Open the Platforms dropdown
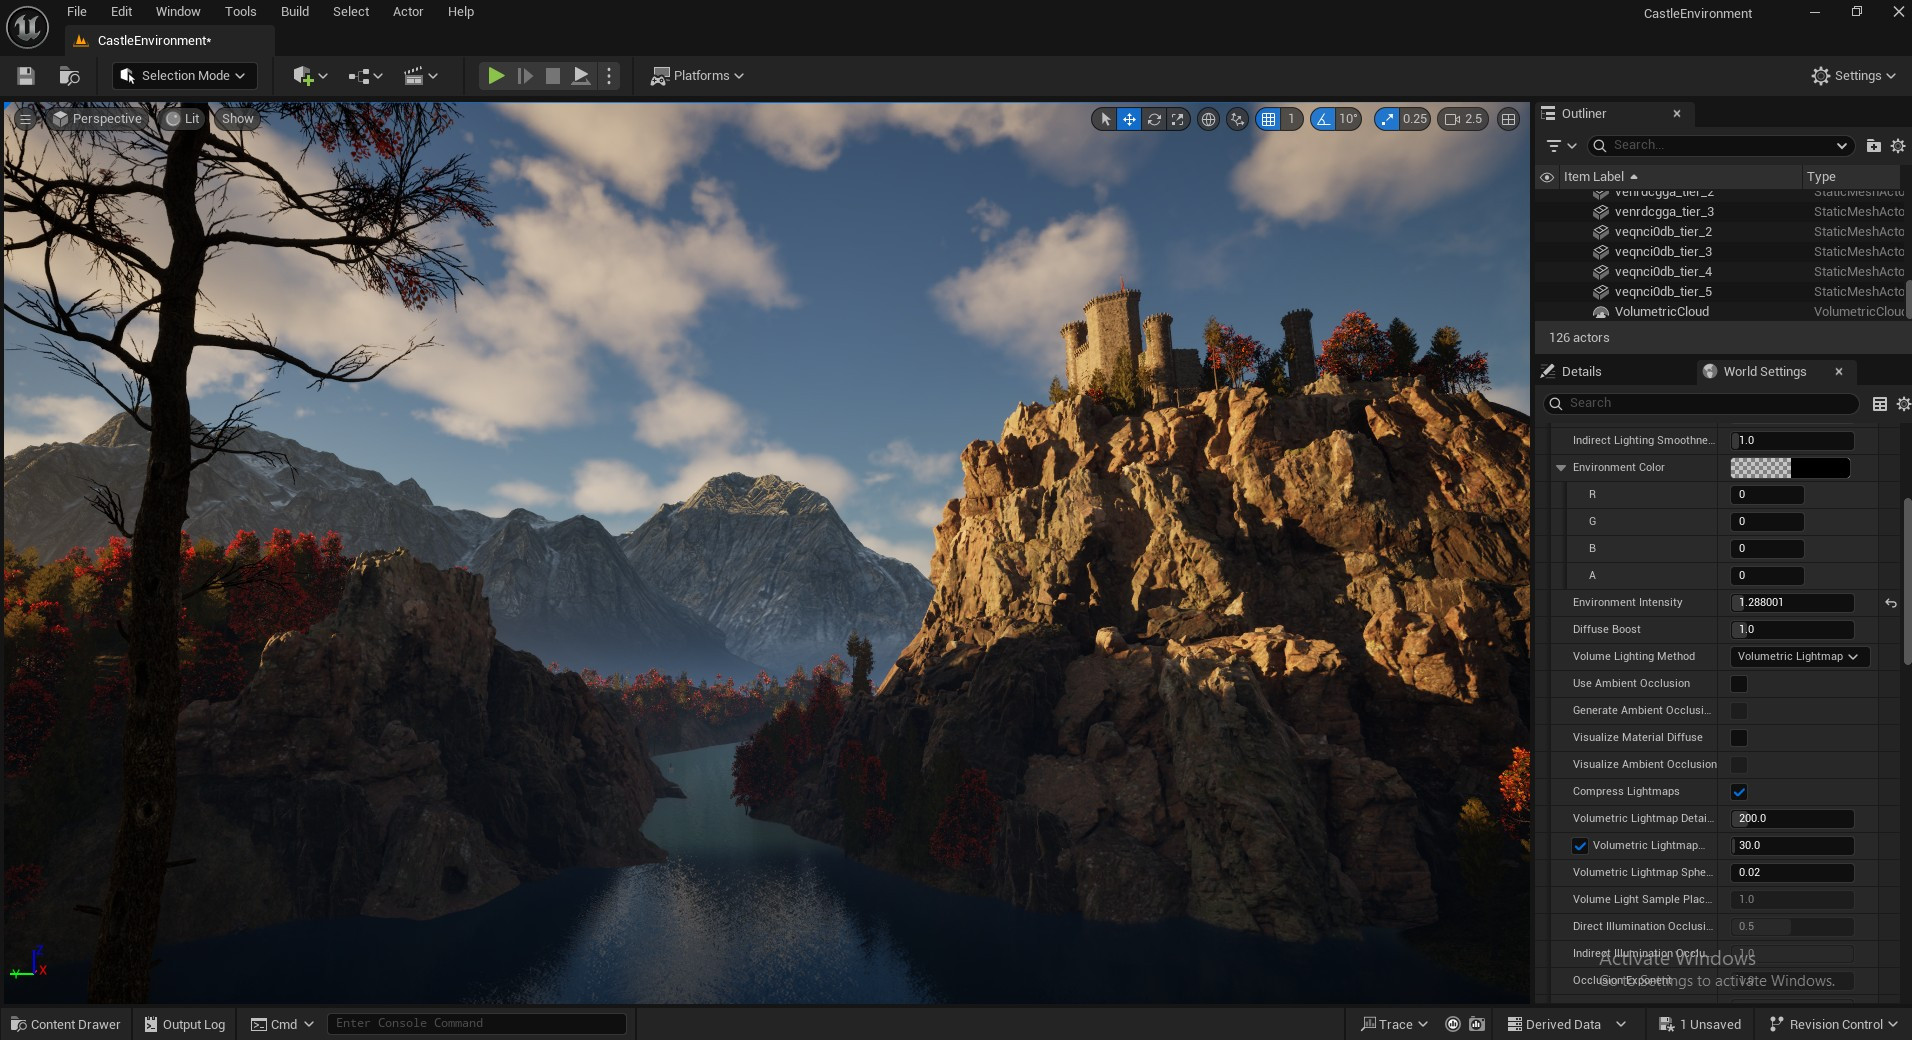 pyautogui.click(x=698, y=76)
